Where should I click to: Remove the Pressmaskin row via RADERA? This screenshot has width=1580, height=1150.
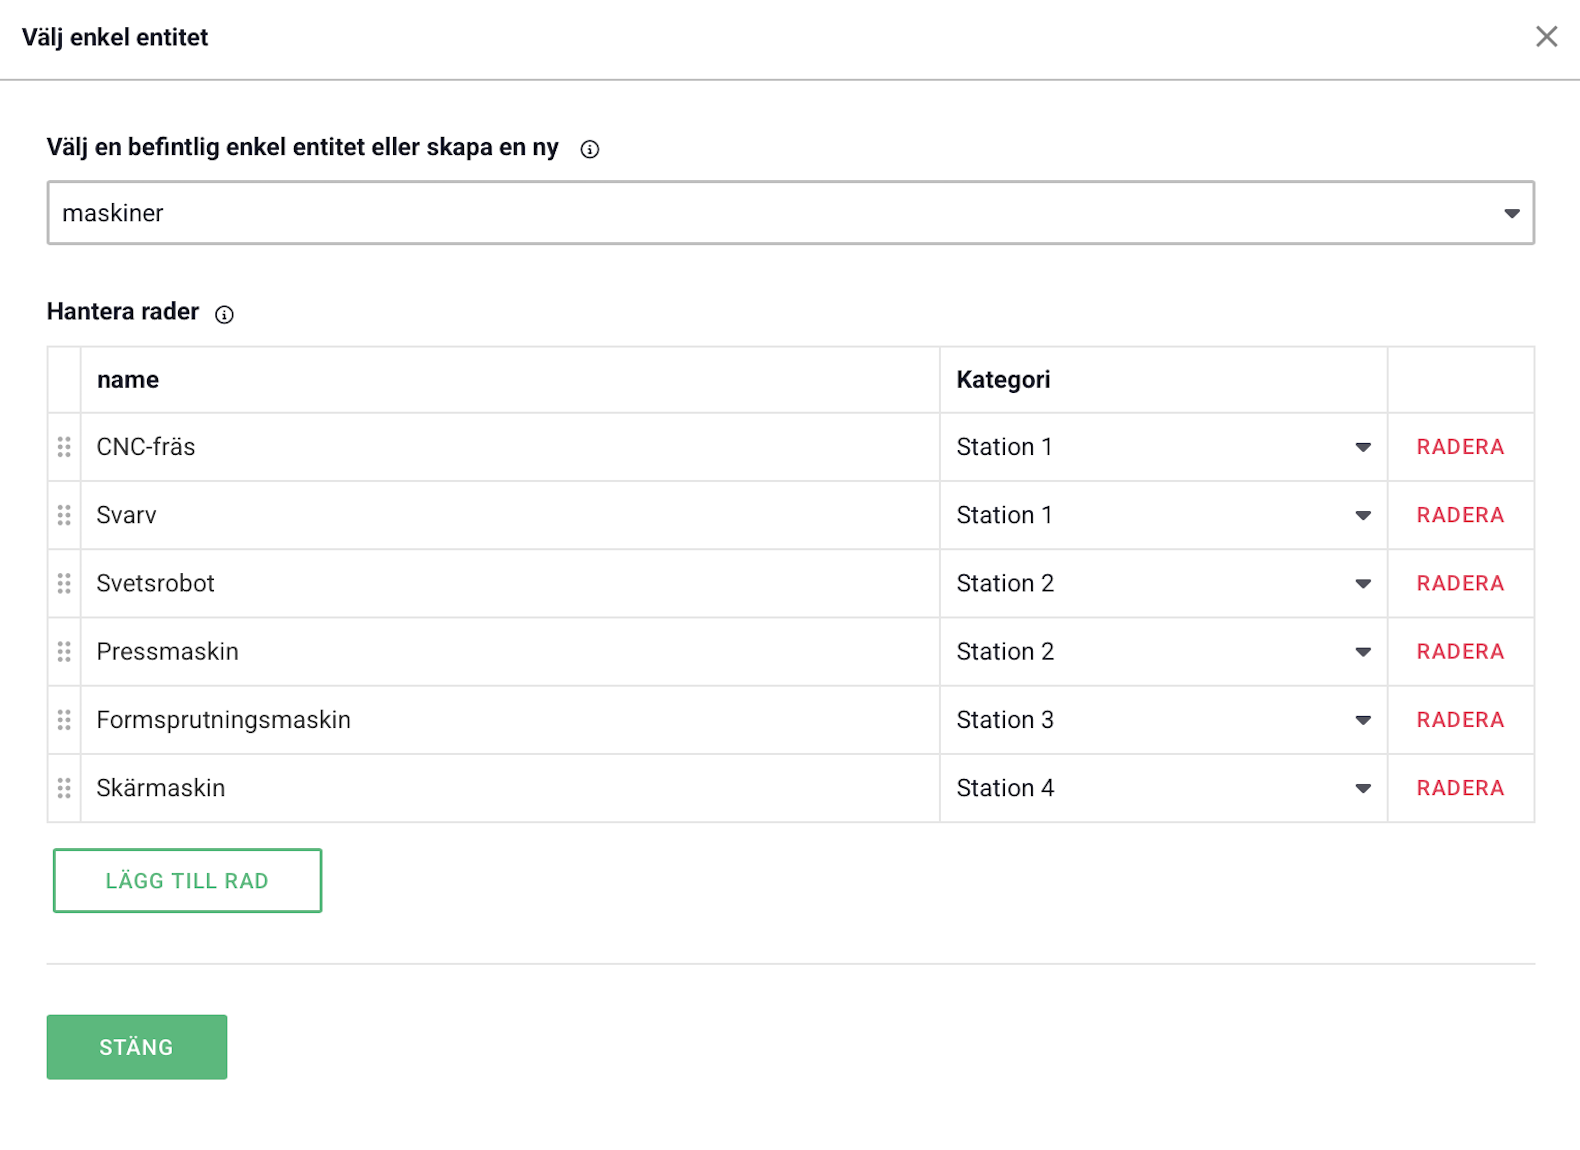click(1460, 652)
